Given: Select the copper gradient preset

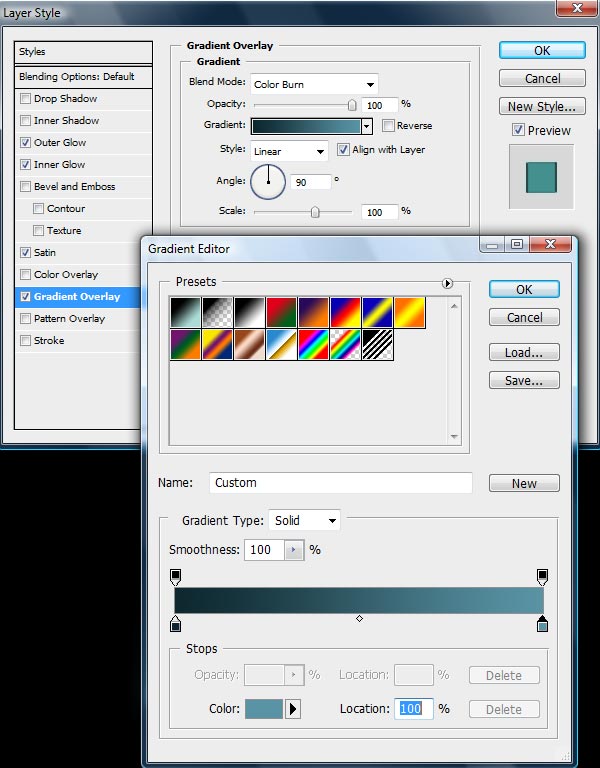Looking at the screenshot, I should tap(249, 344).
